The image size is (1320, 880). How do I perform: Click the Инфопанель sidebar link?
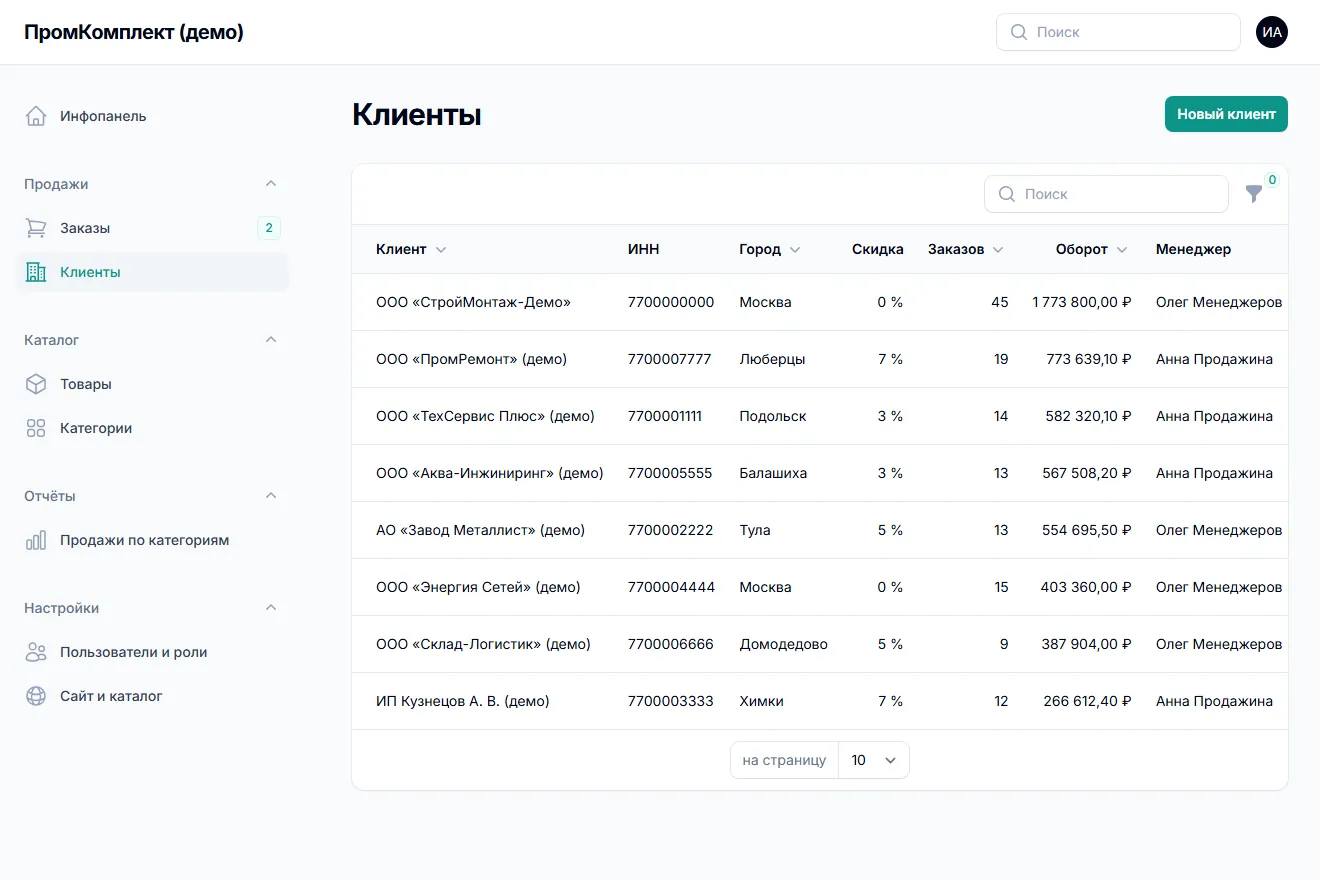152,116
